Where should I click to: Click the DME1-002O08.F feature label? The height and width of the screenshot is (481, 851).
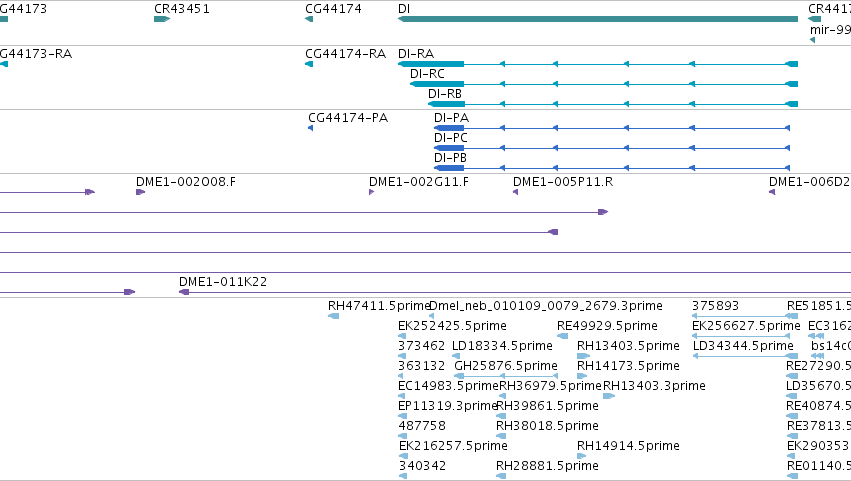pyautogui.click(x=186, y=182)
